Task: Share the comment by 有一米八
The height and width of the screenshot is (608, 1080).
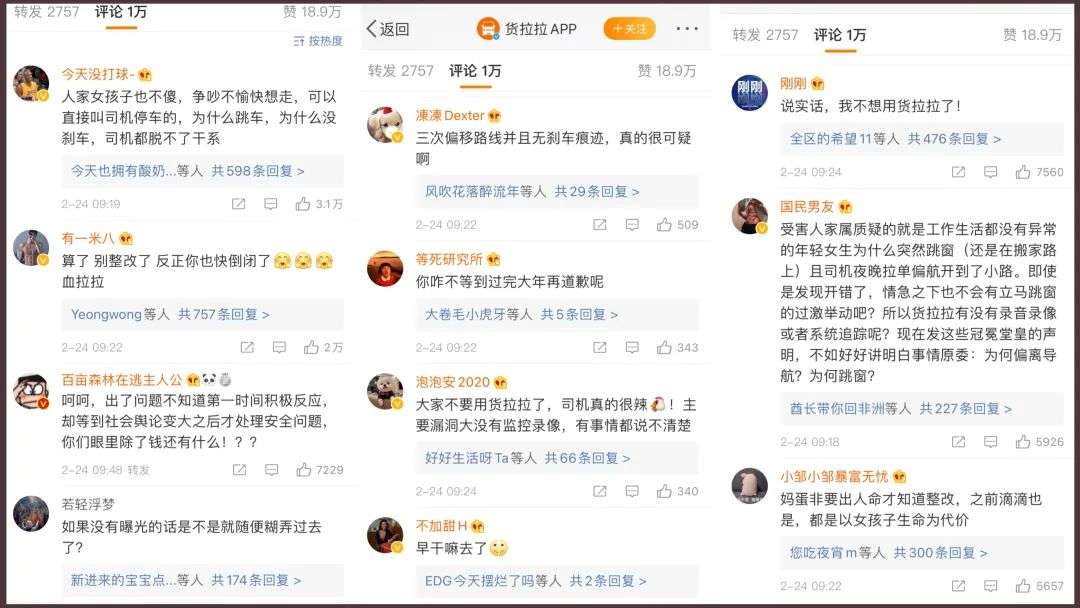Action: click(x=247, y=348)
